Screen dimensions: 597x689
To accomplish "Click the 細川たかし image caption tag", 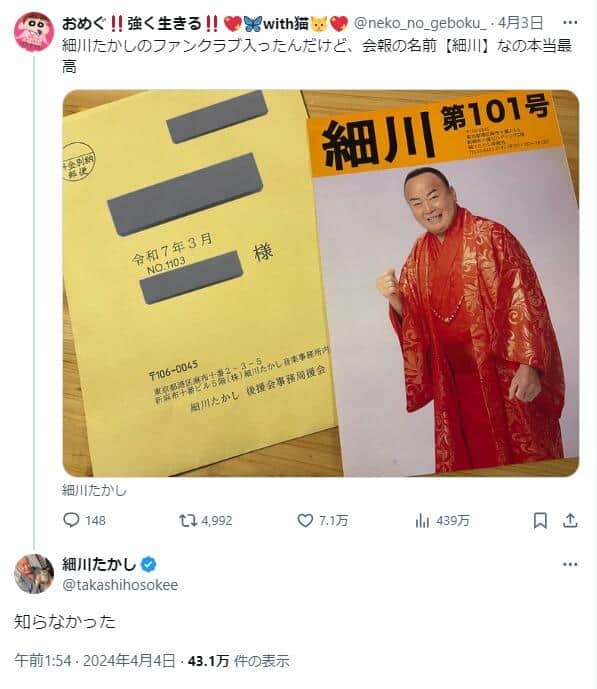I will (x=94, y=490).
